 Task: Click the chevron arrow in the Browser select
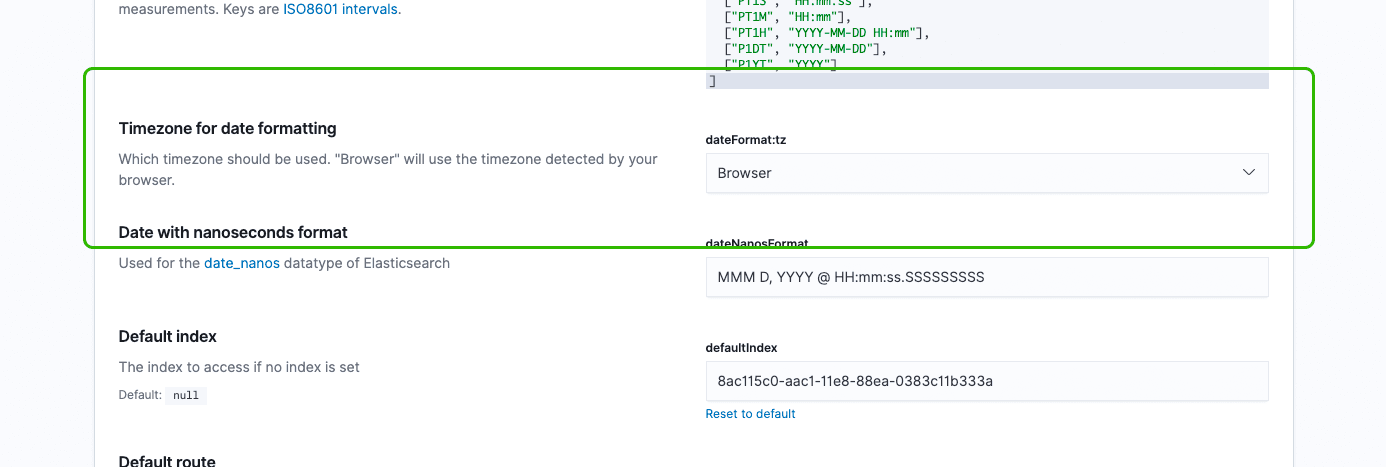pyautogui.click(x=1248, y=173)
